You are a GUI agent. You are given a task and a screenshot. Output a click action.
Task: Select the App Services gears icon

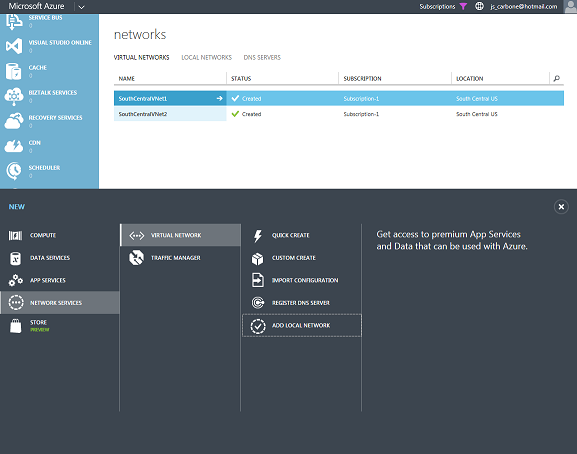(x=15, y=280)
